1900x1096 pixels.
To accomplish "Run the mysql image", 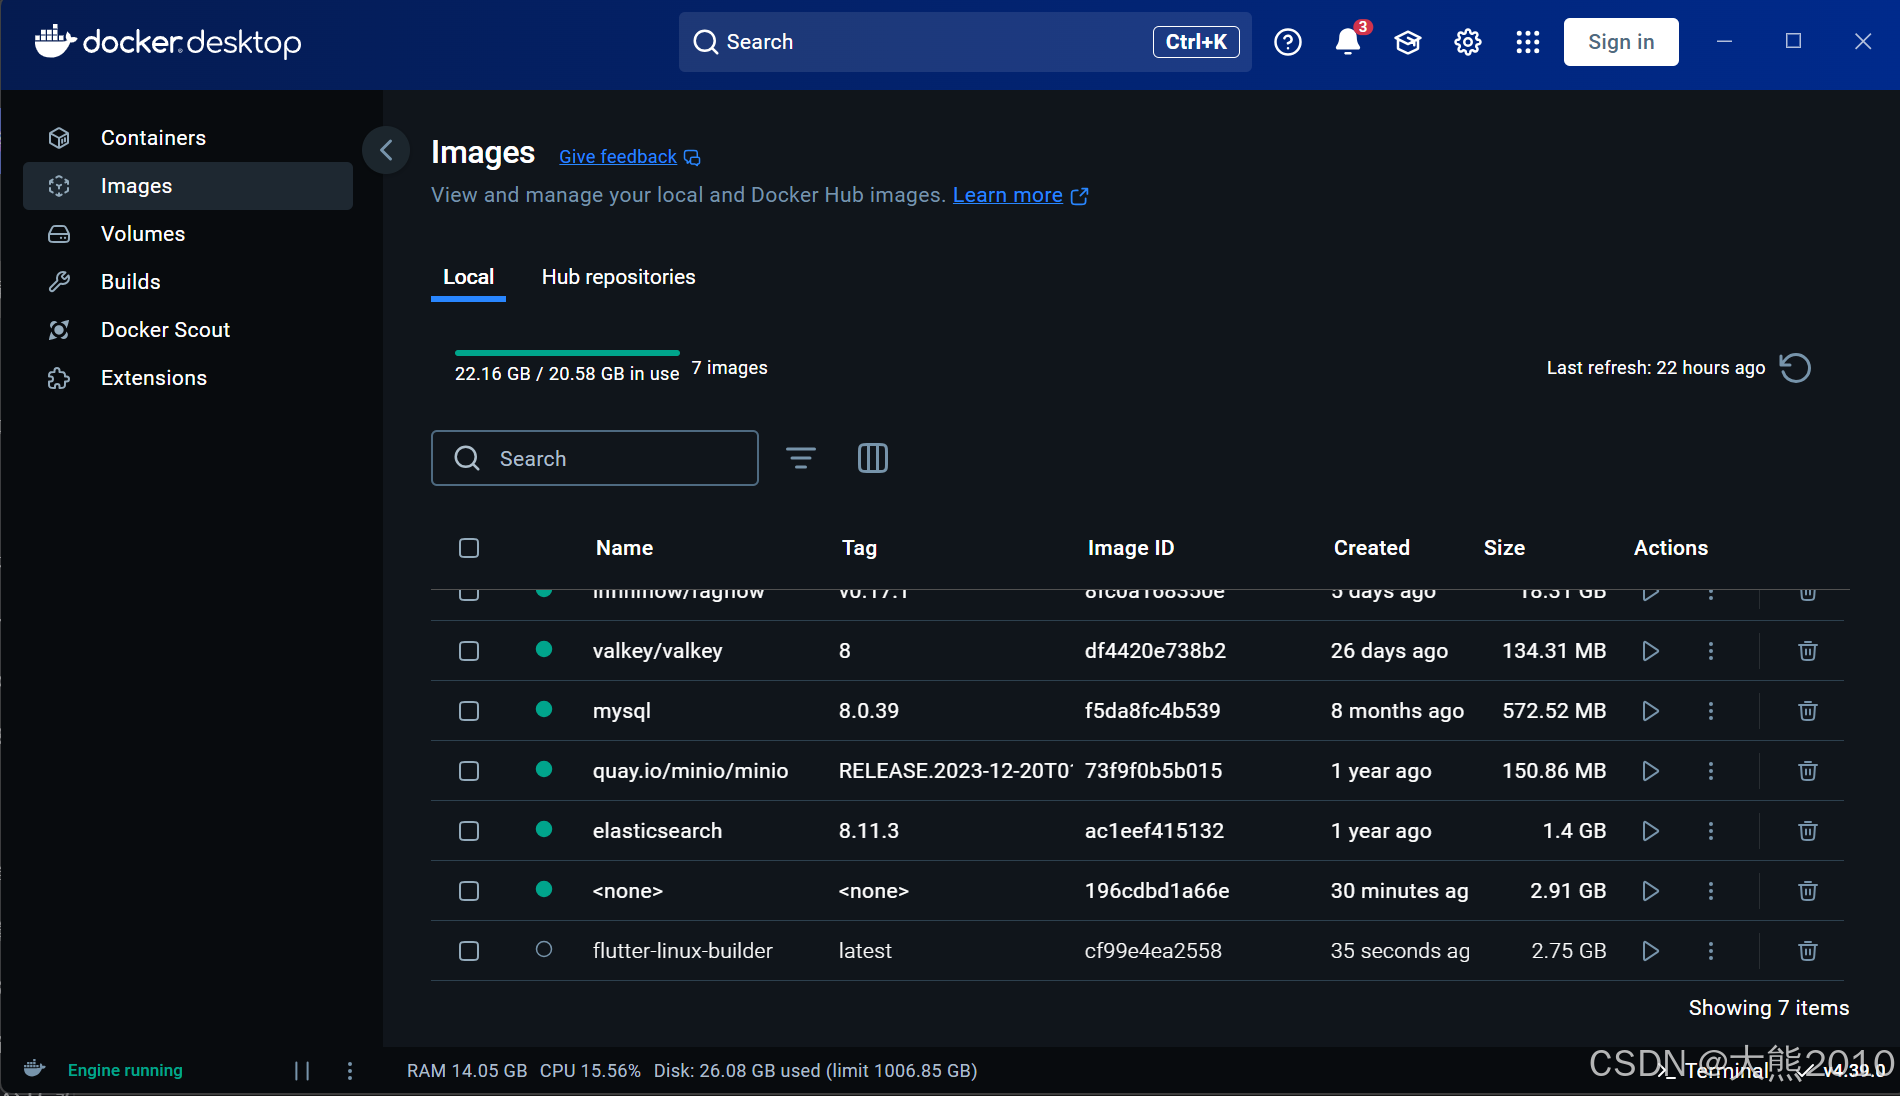I will (x=1650, y=711).
